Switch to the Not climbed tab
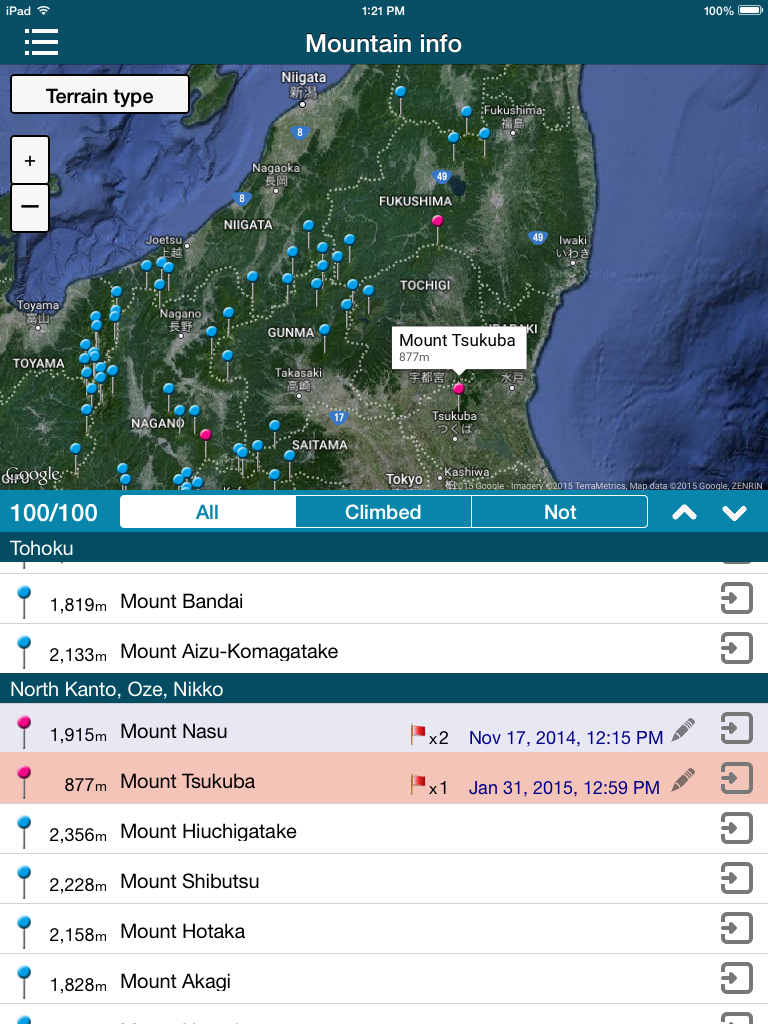Image resolution: width=768 pixels, height=1024 pixels. pos(560,512)
